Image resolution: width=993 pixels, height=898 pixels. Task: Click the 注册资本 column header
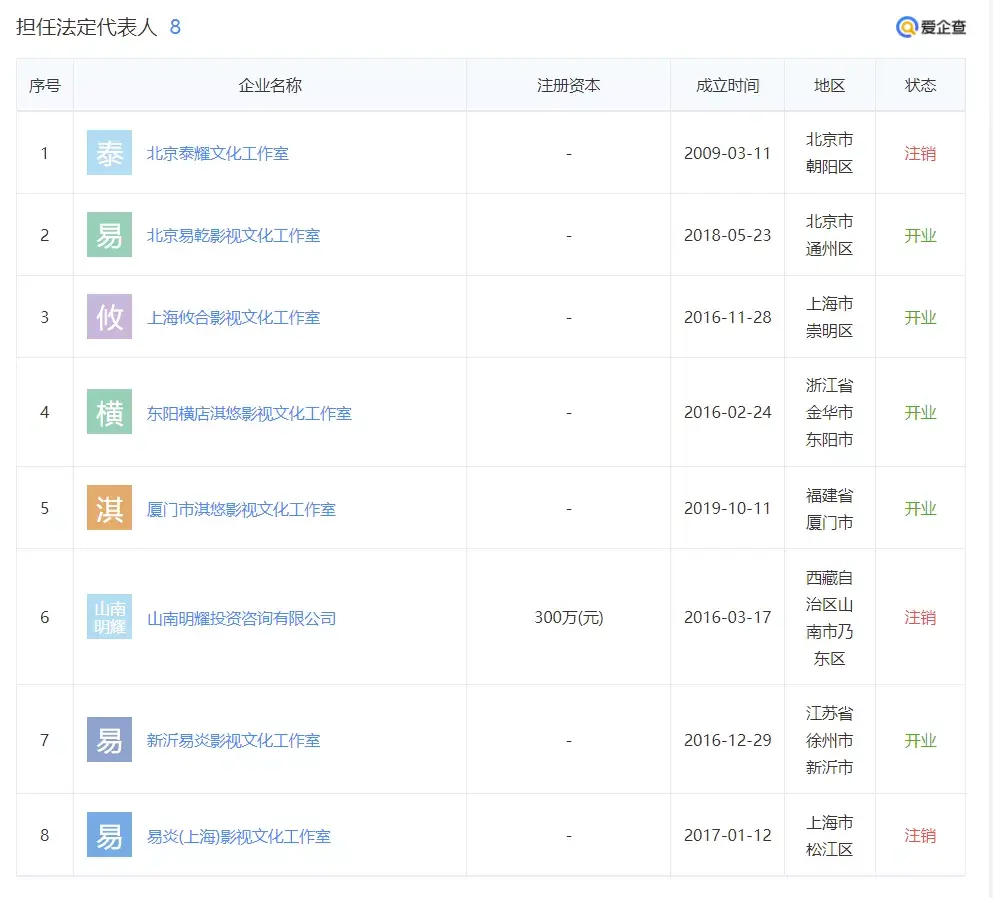click(x=568, y=85)
